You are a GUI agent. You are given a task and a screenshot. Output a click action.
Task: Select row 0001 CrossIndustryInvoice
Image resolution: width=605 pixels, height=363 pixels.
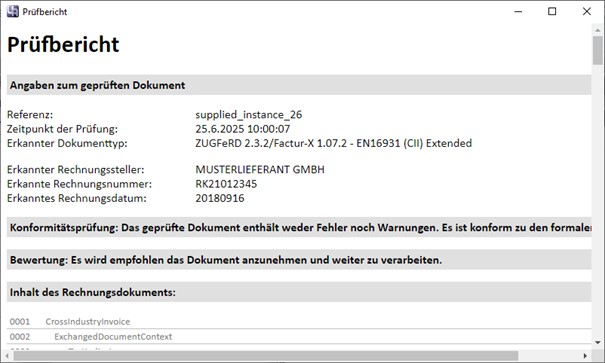[x=299, y=321]
